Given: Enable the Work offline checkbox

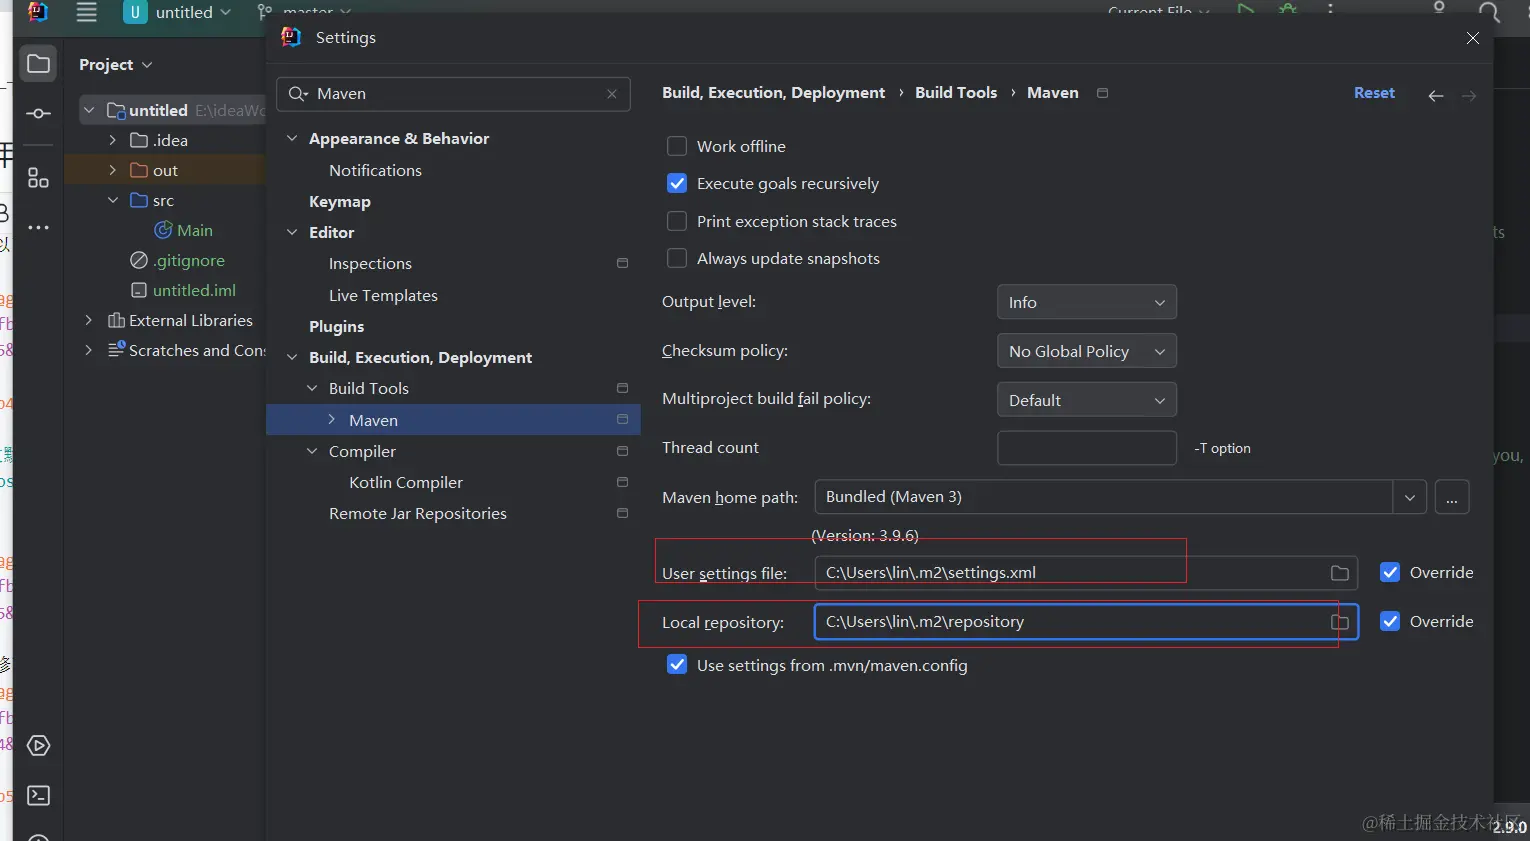Looking at the screenshot, I should click(x=677, y=146).
